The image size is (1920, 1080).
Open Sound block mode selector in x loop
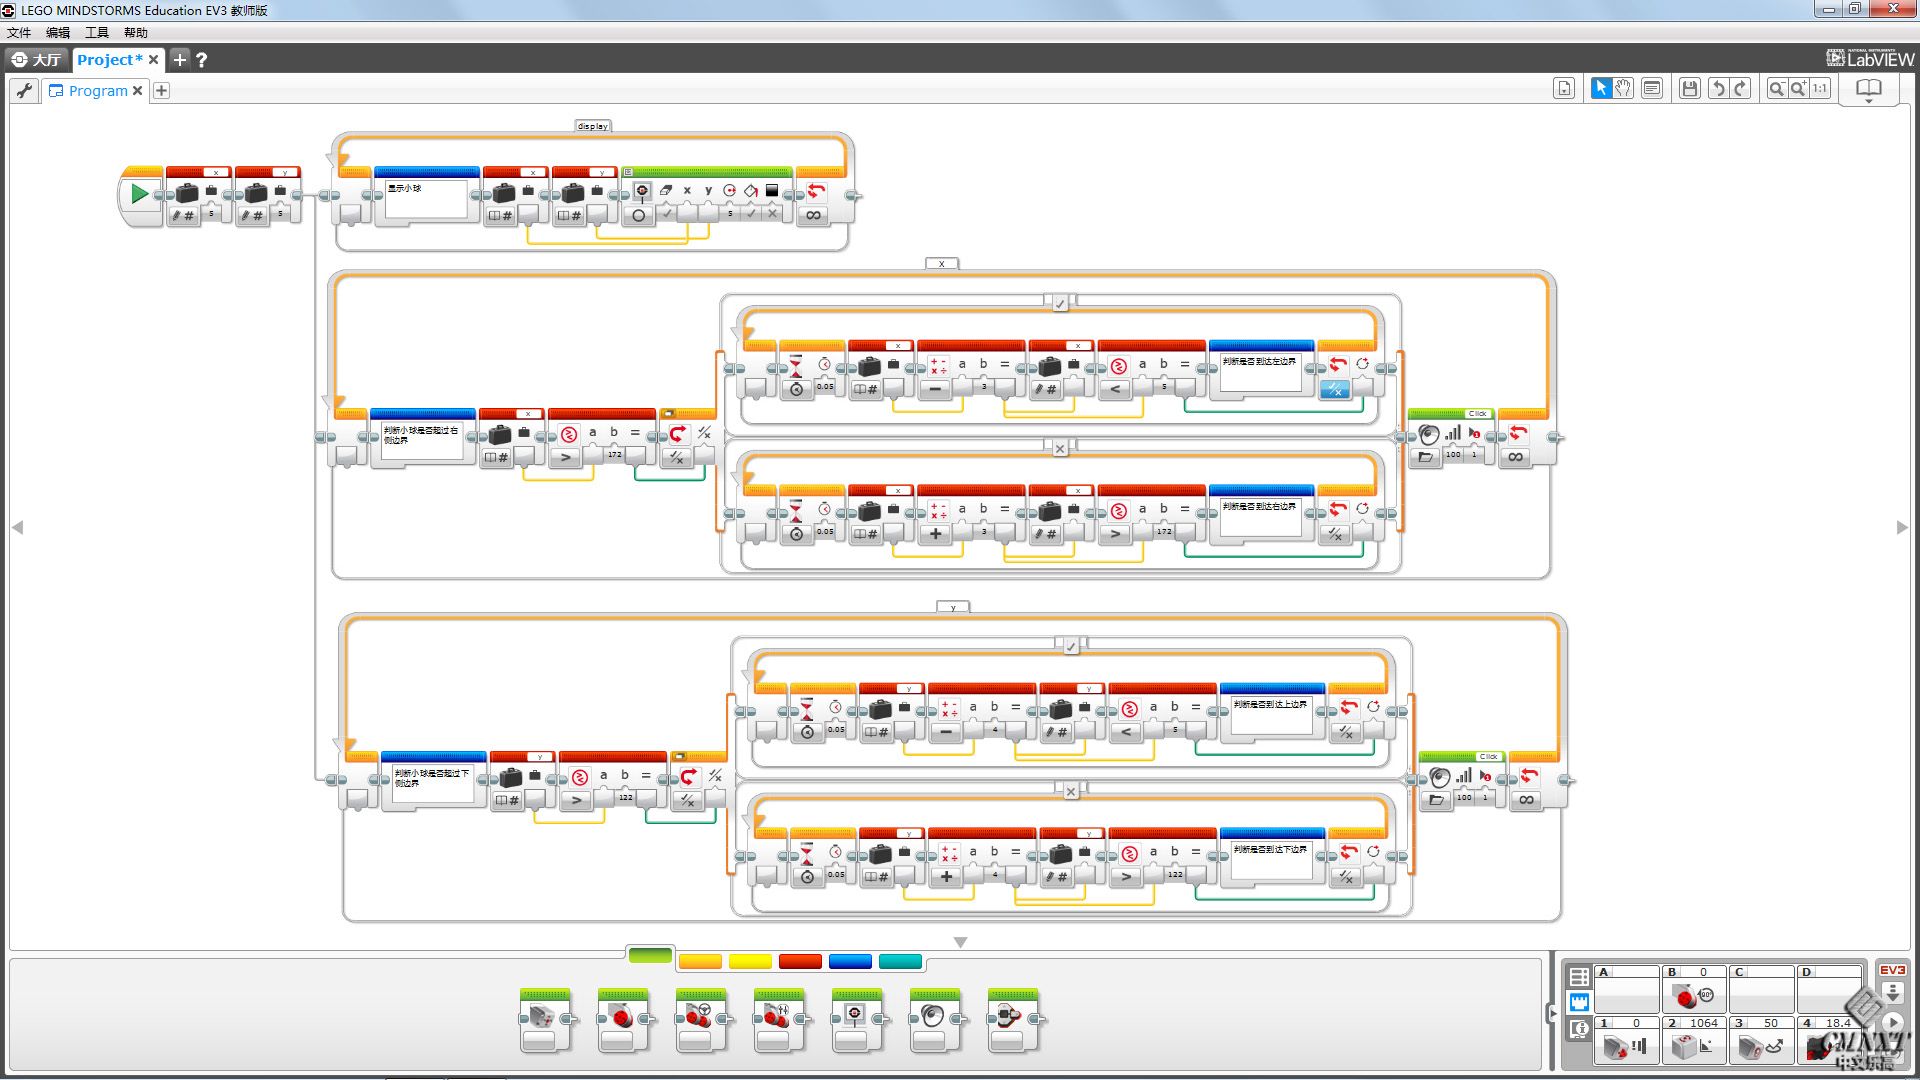coord(1425,457)
